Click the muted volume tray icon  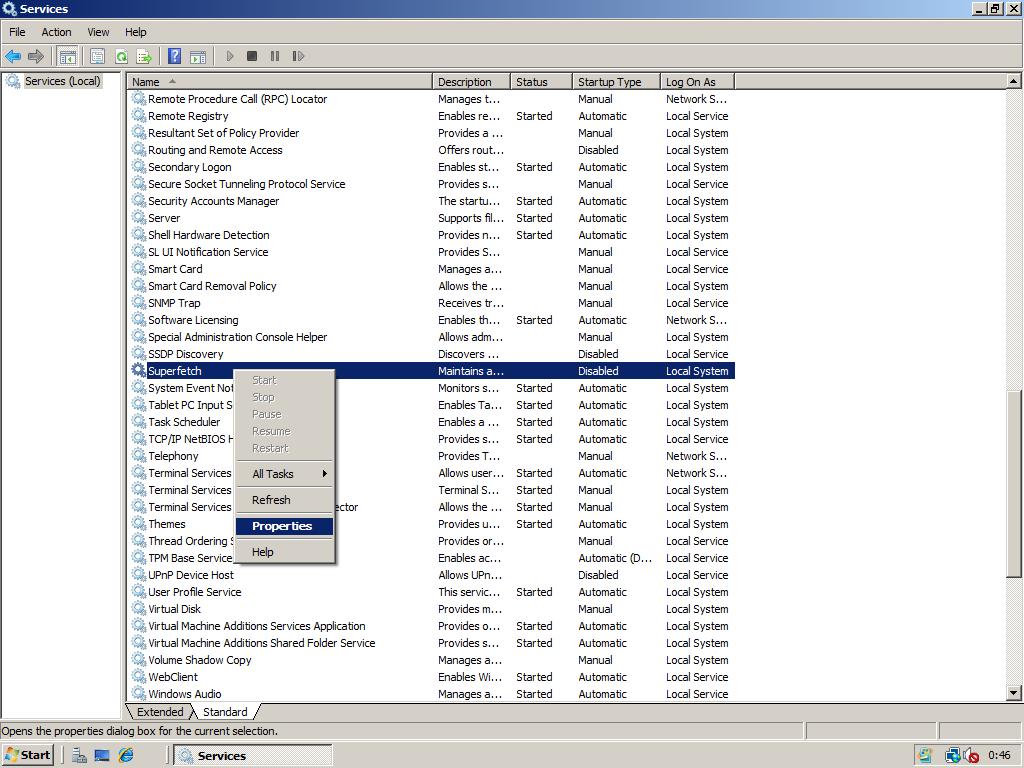971,756
